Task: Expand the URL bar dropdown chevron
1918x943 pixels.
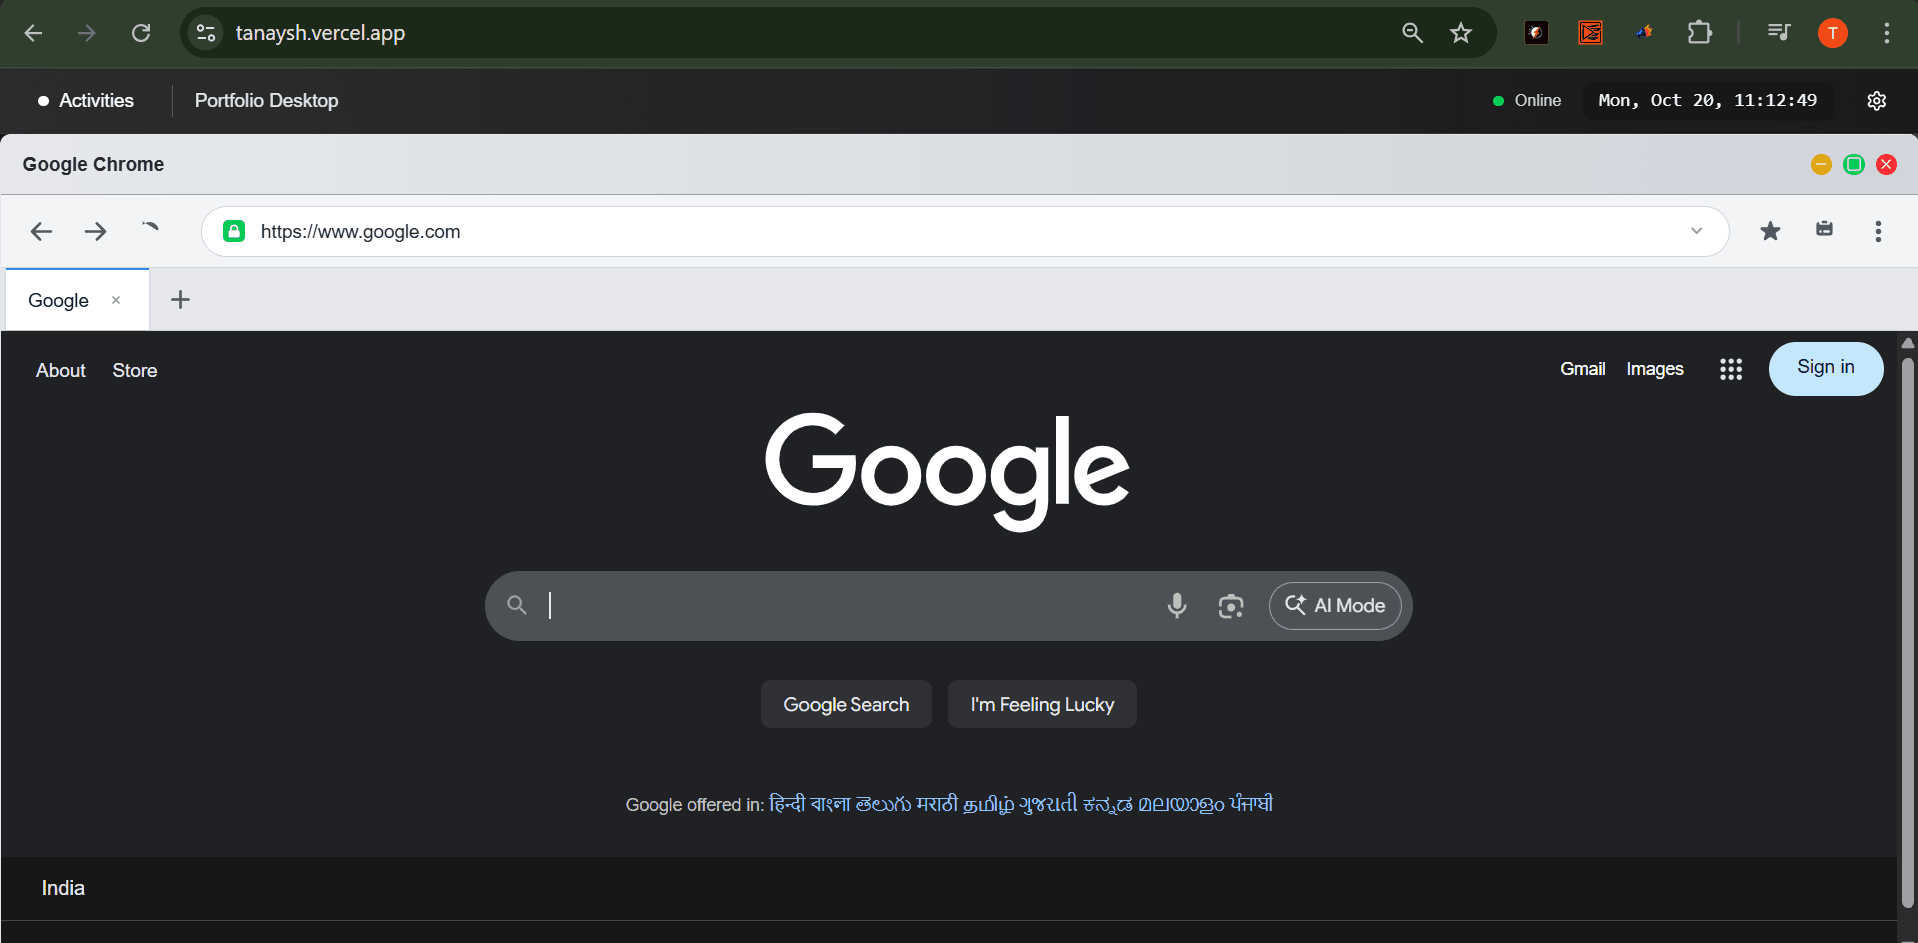Action: (1696, 231)
